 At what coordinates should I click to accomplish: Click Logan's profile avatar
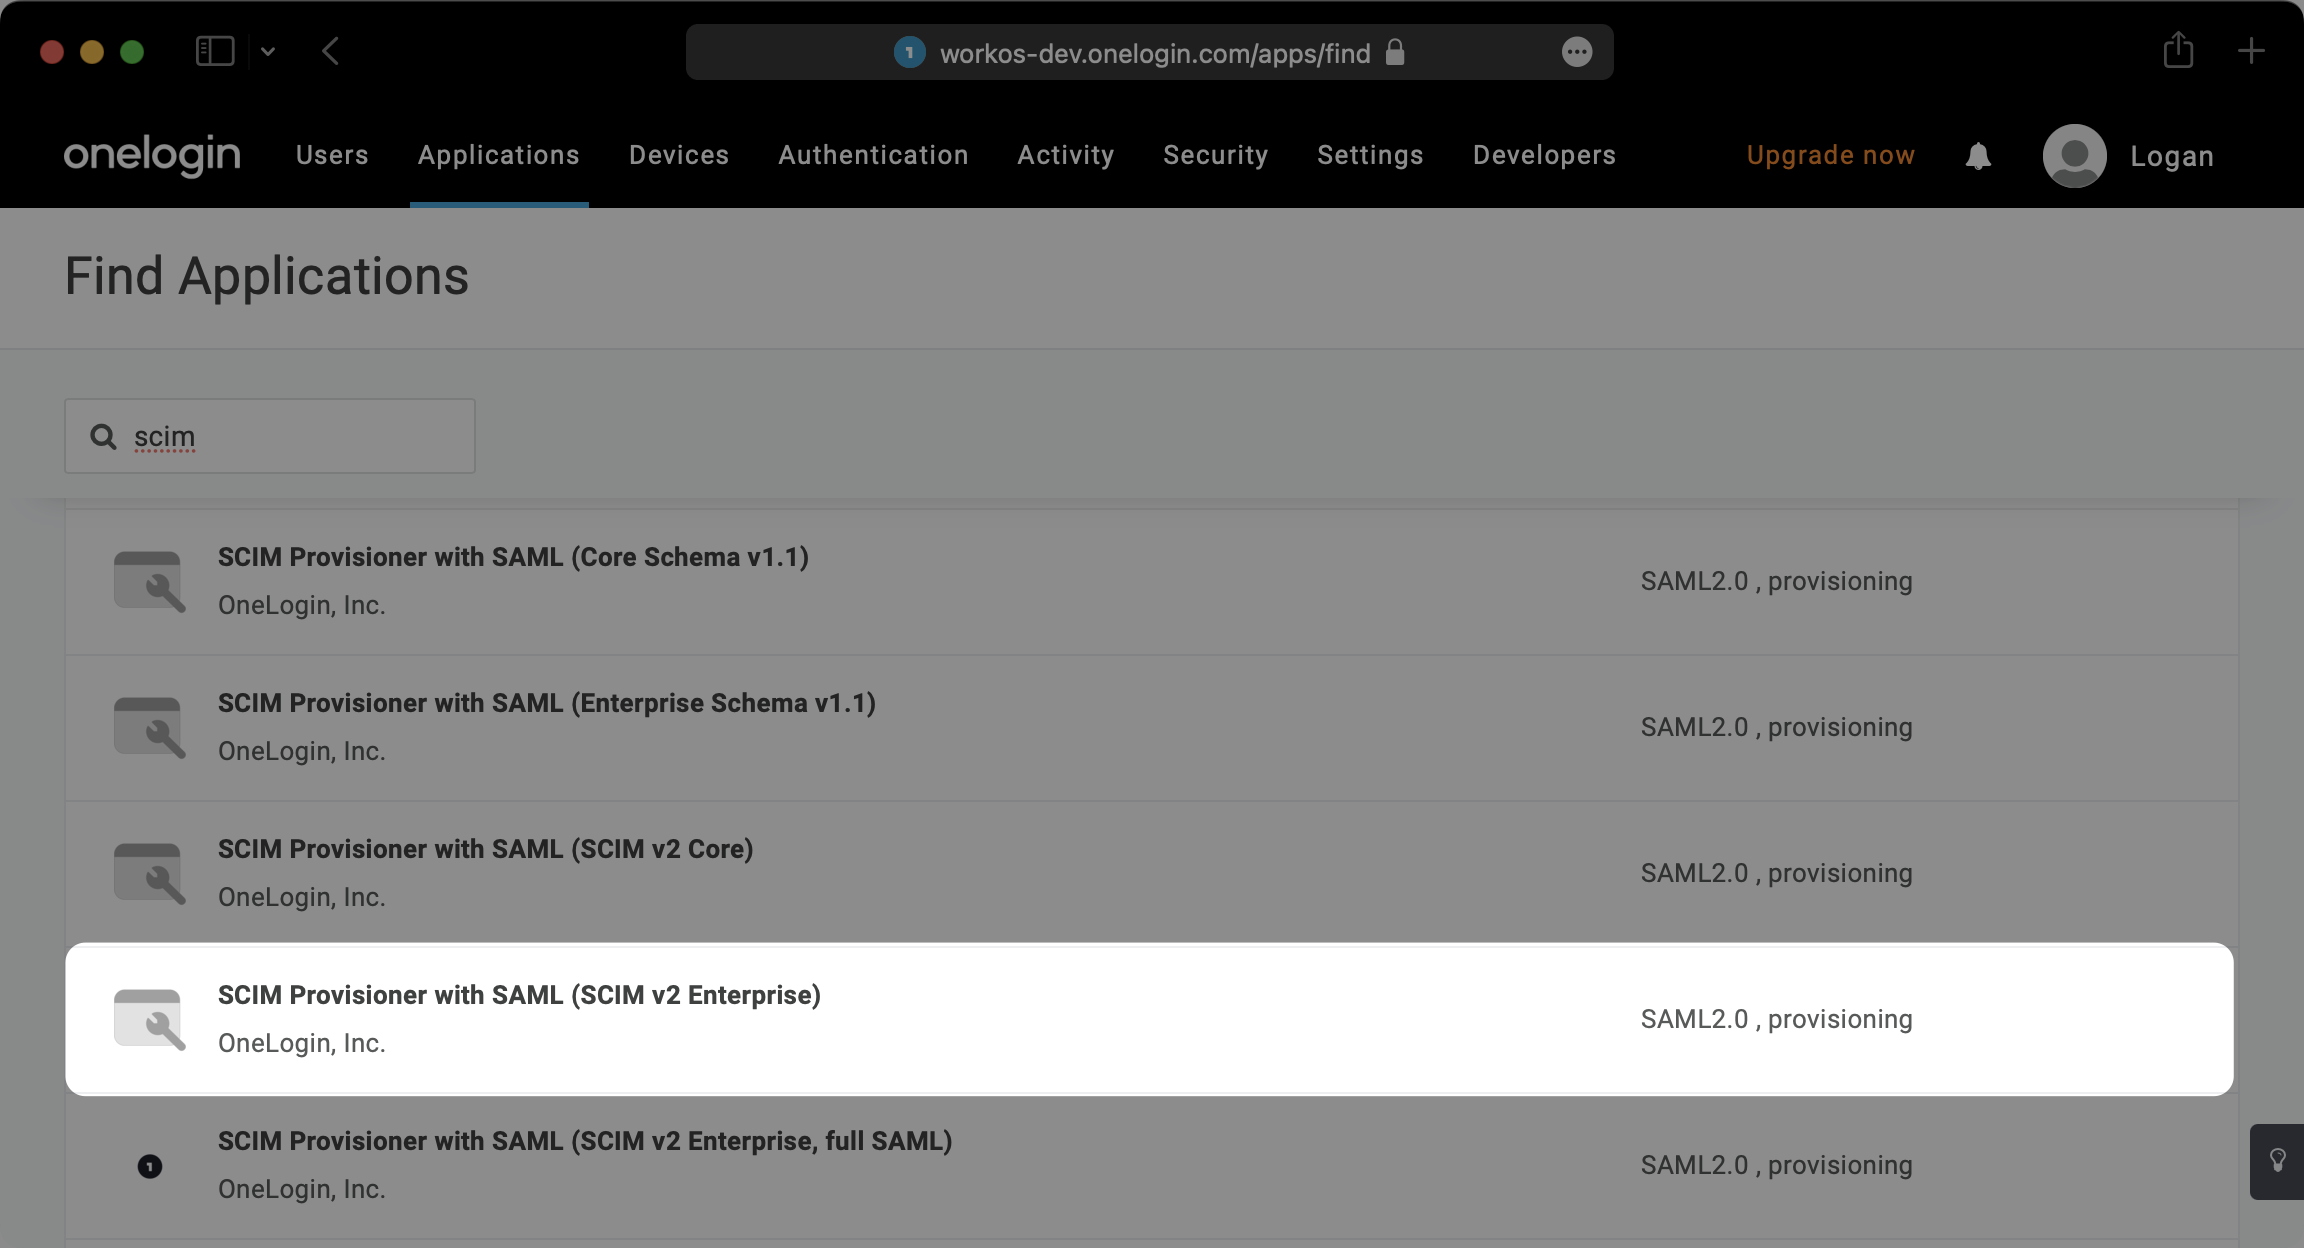pyautogui.click(x=2072, y=155)
